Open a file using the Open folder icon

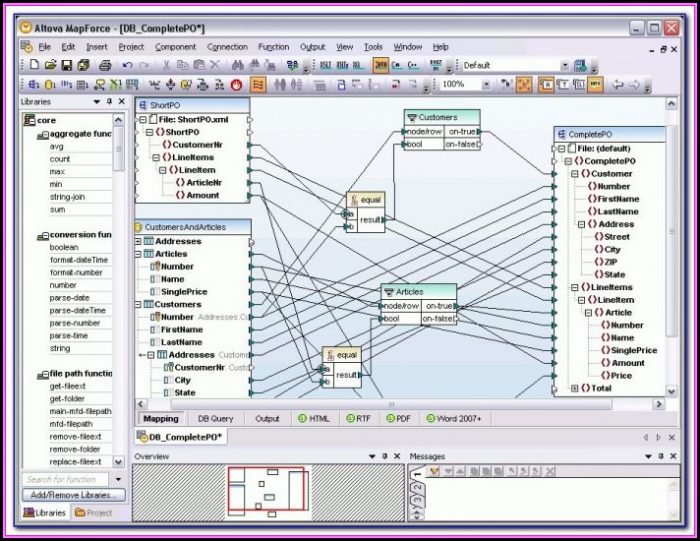click(50, 65)
